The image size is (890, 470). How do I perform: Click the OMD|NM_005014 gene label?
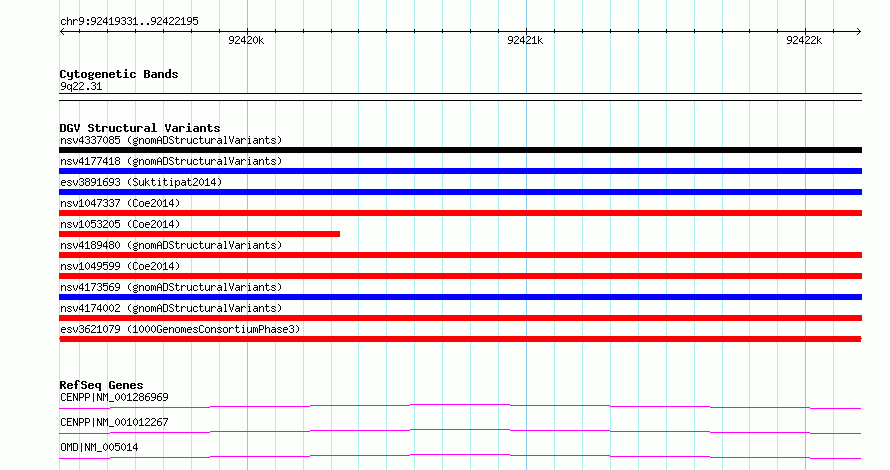(x=99, y=447)
